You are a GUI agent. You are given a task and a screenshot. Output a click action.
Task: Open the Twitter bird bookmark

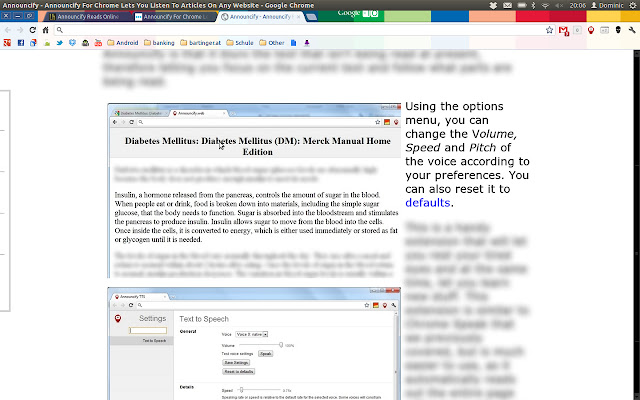[x=60, y=42]
